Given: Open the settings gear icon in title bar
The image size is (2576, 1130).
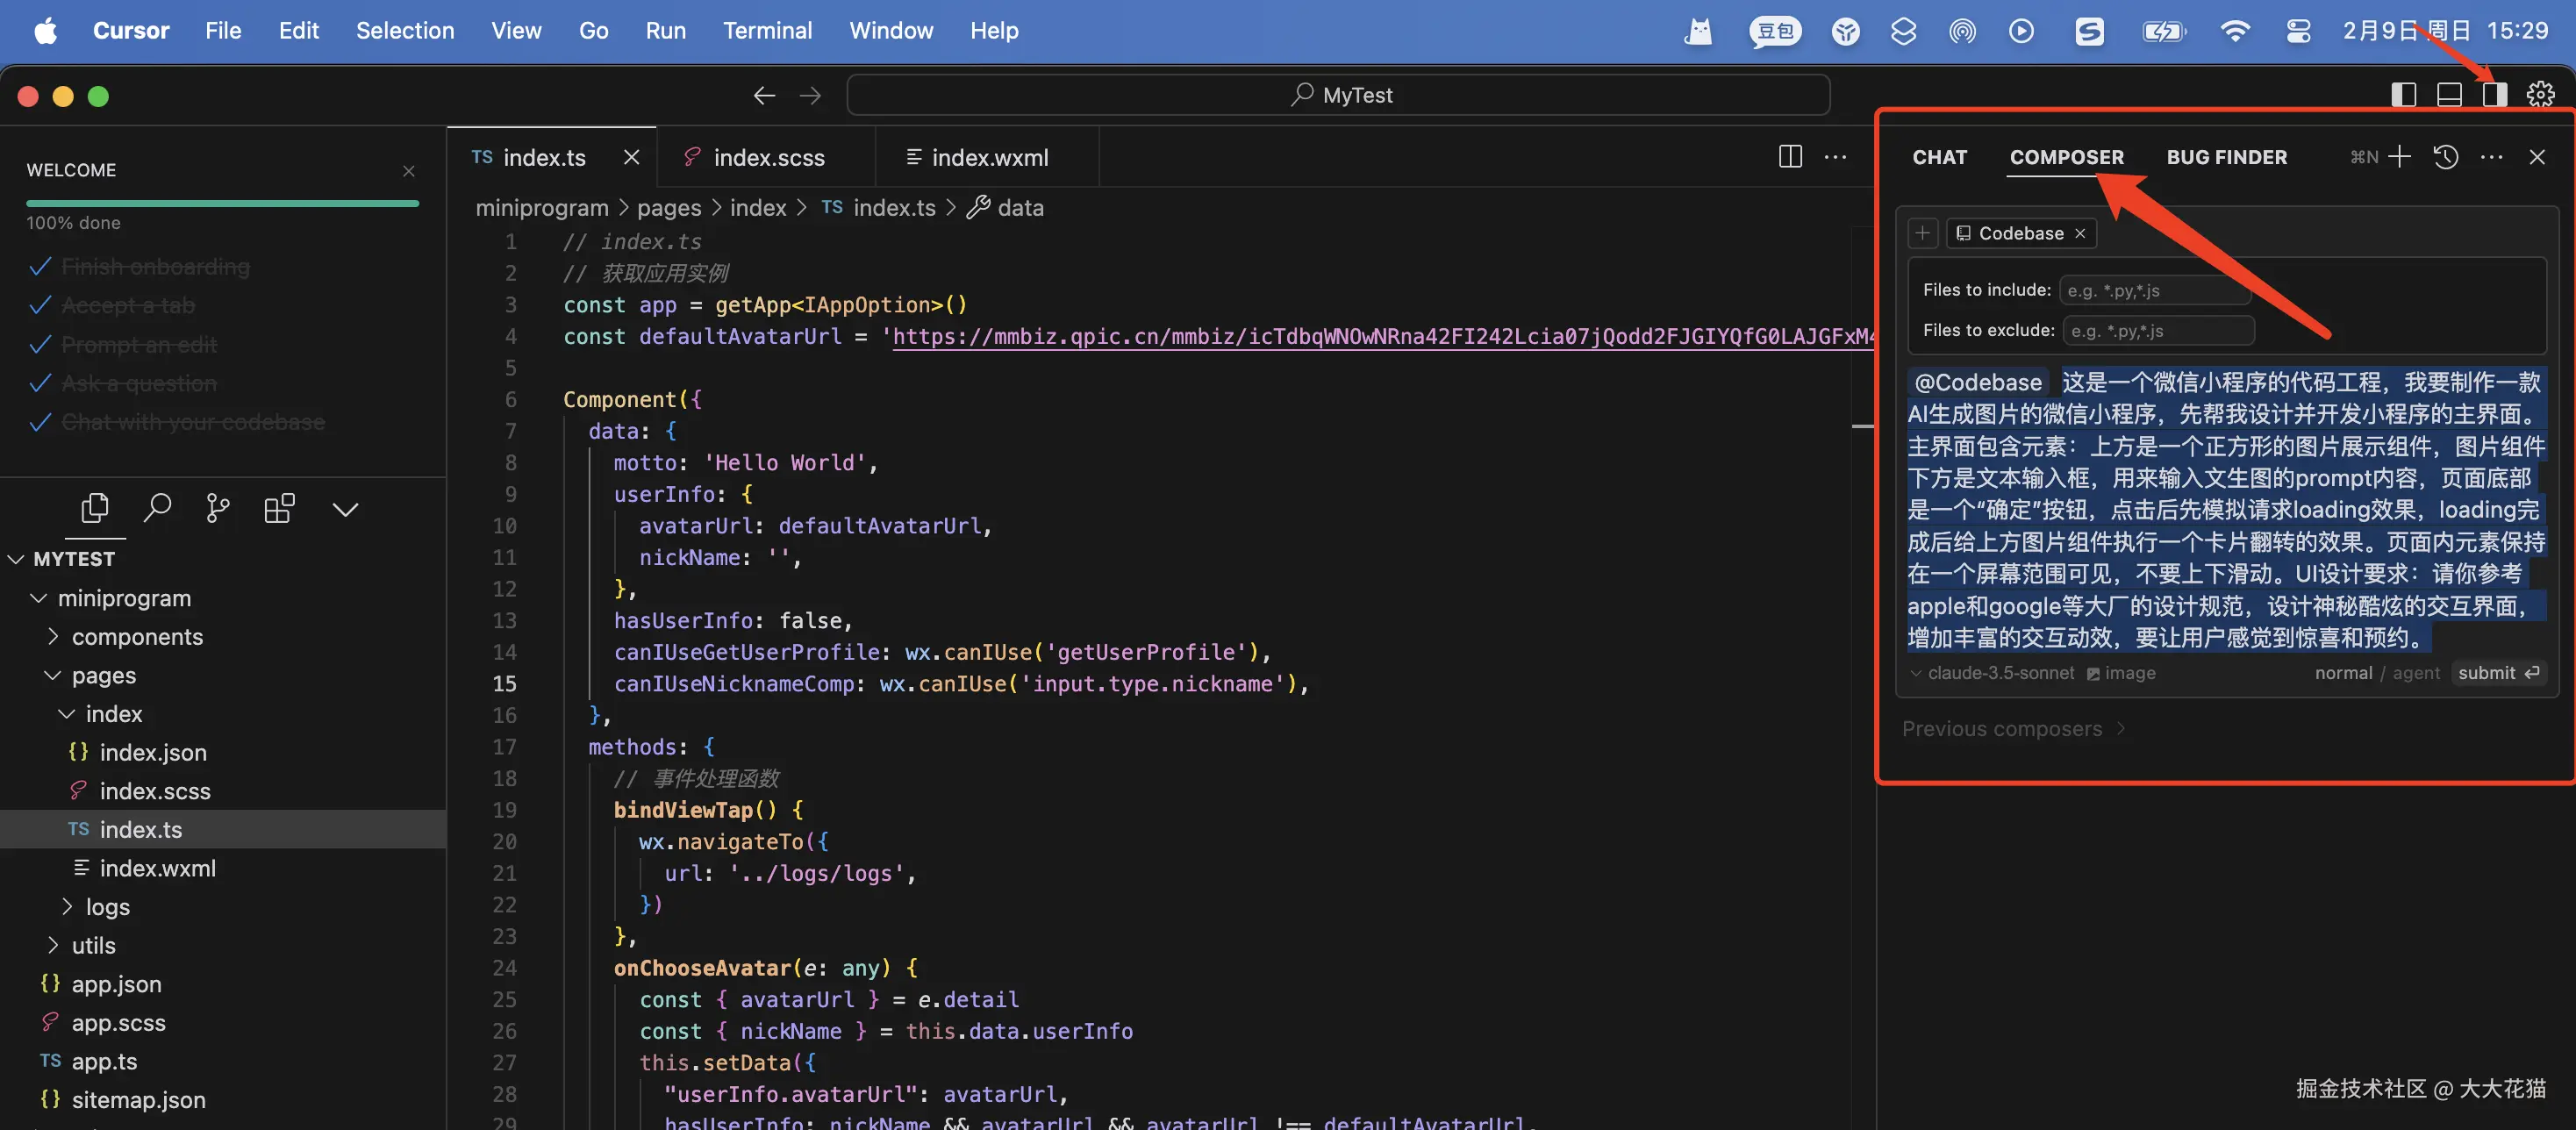Looking at the screenshot, I should coord(2540,95).
